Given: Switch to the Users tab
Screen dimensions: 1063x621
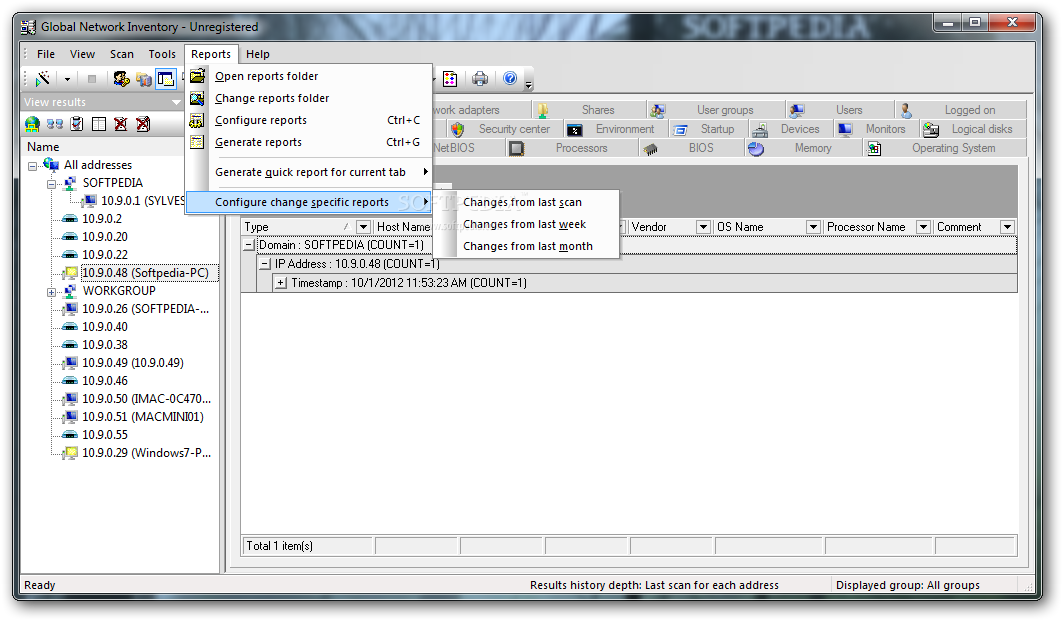Looking at the screenshot, I should (x=841, y=110).
